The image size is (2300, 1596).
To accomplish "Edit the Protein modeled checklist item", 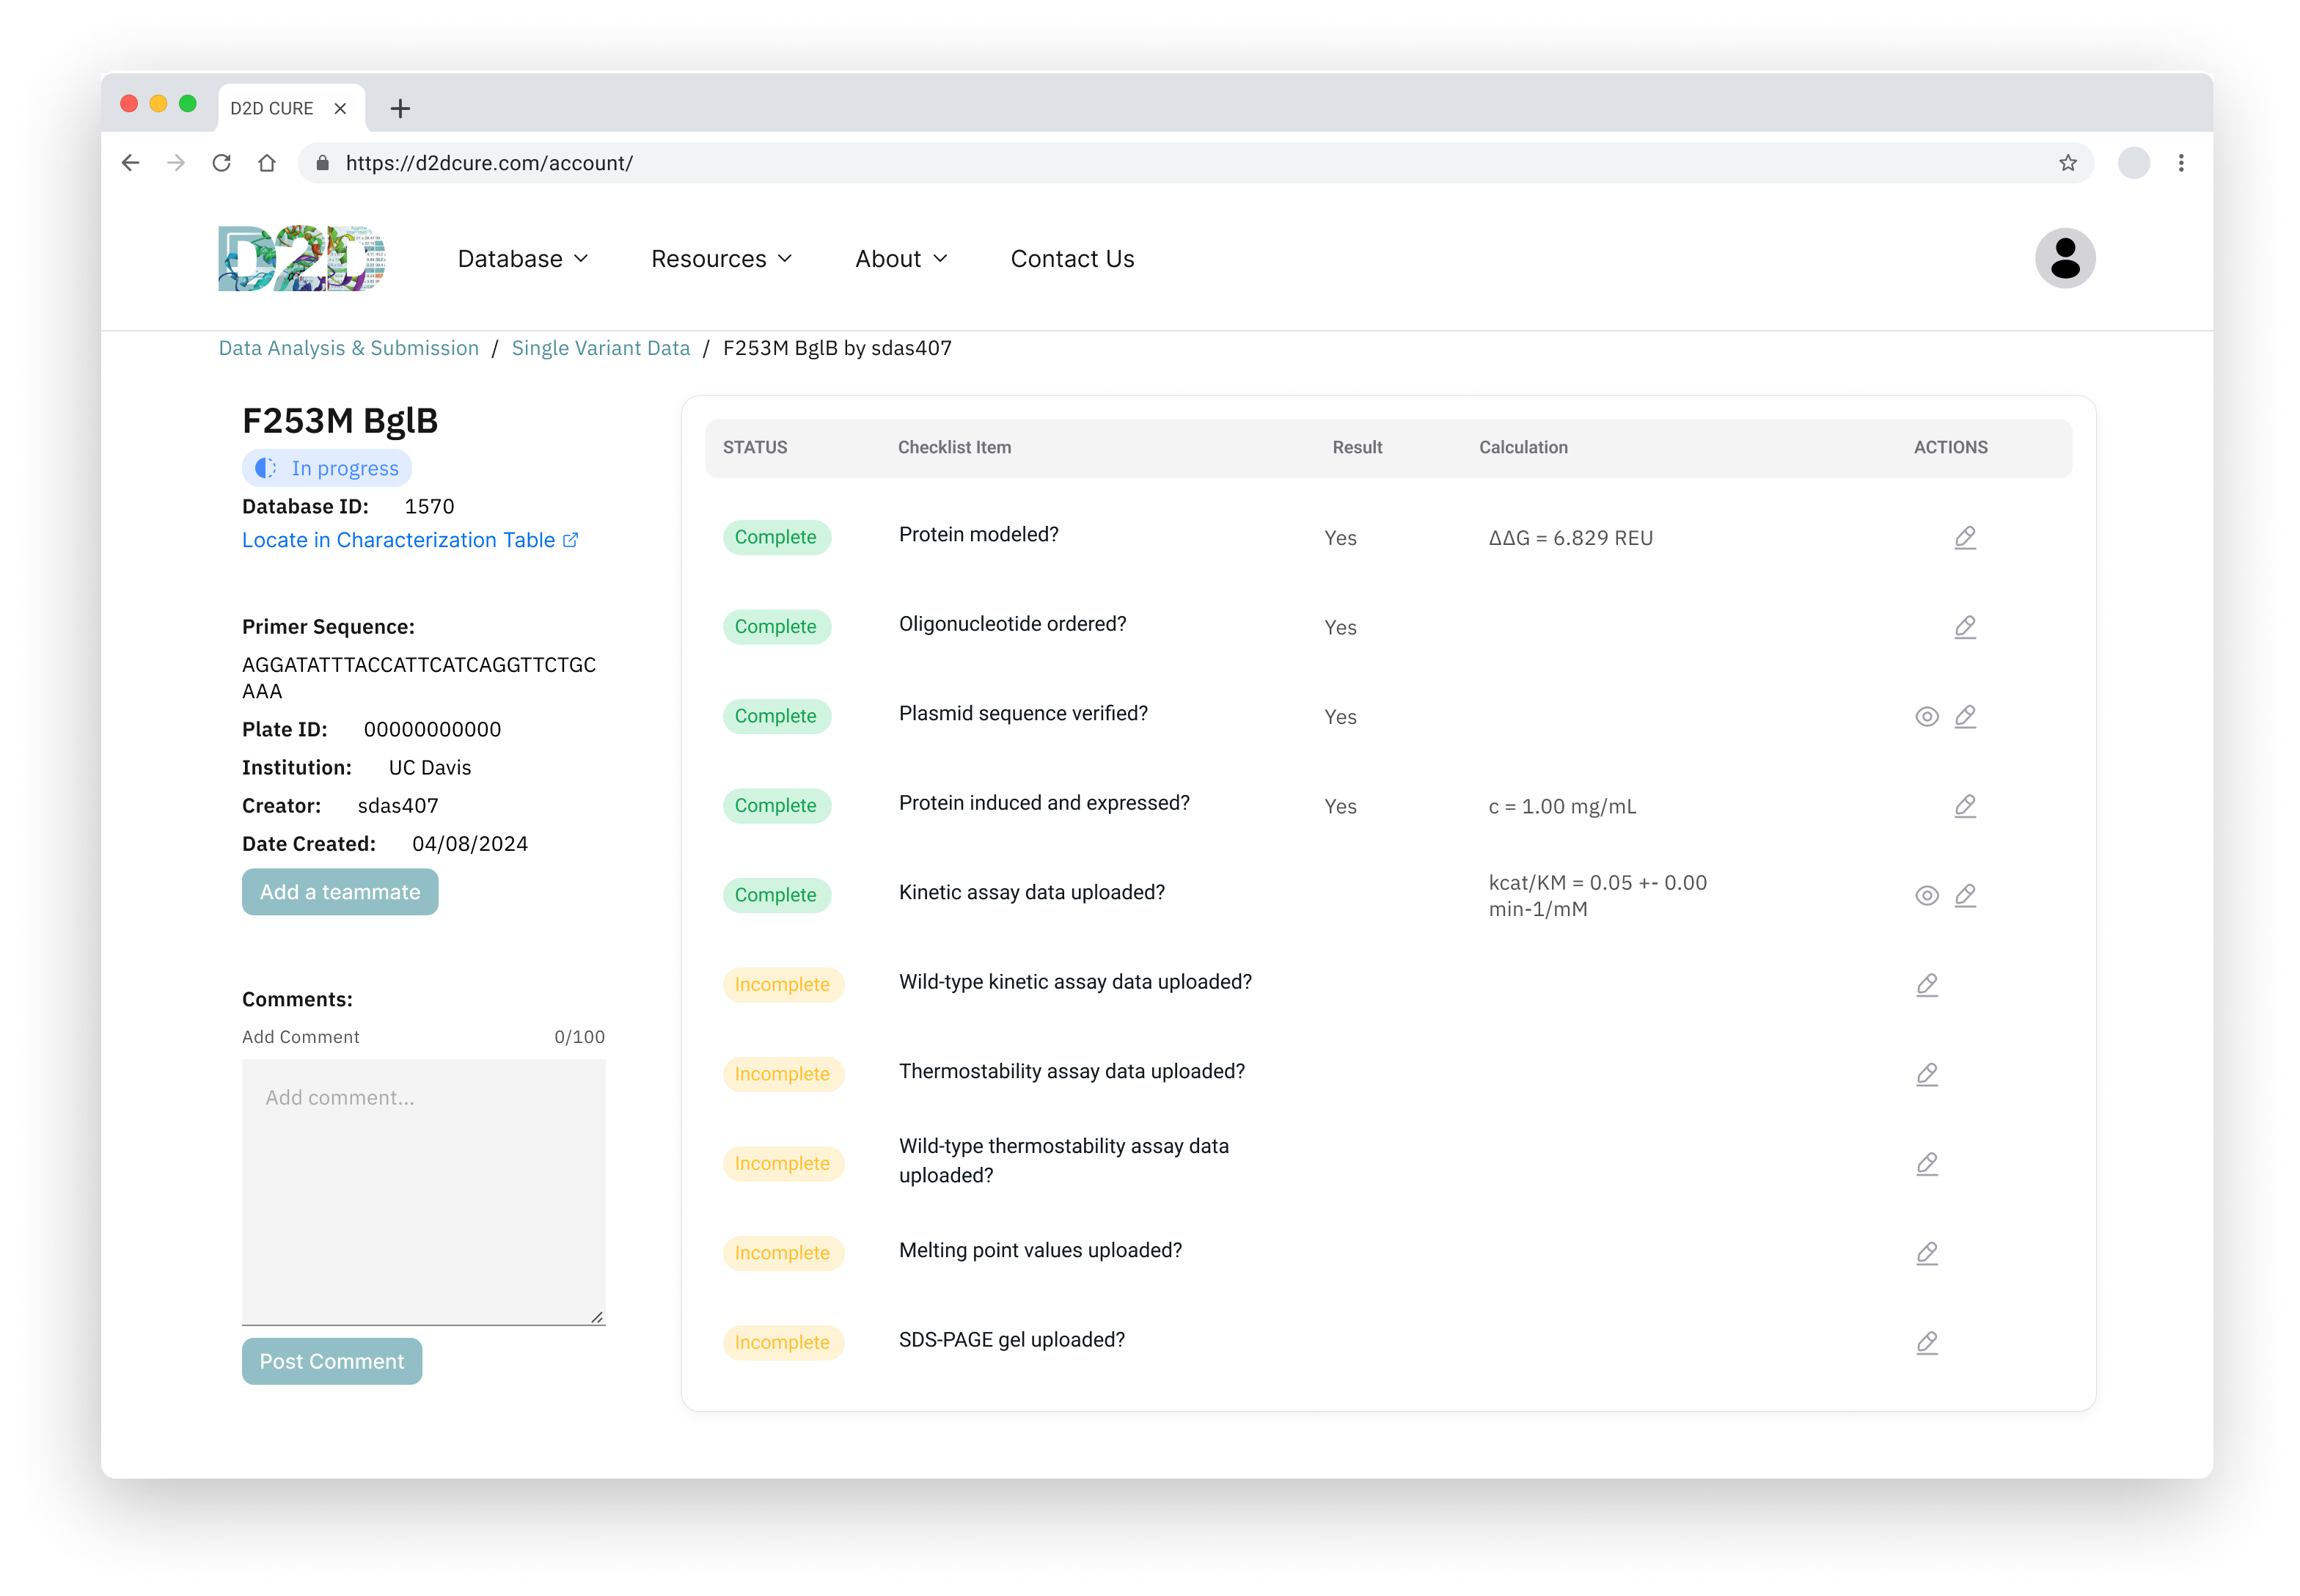I will pyautogui.click(x=1964, y=538).
